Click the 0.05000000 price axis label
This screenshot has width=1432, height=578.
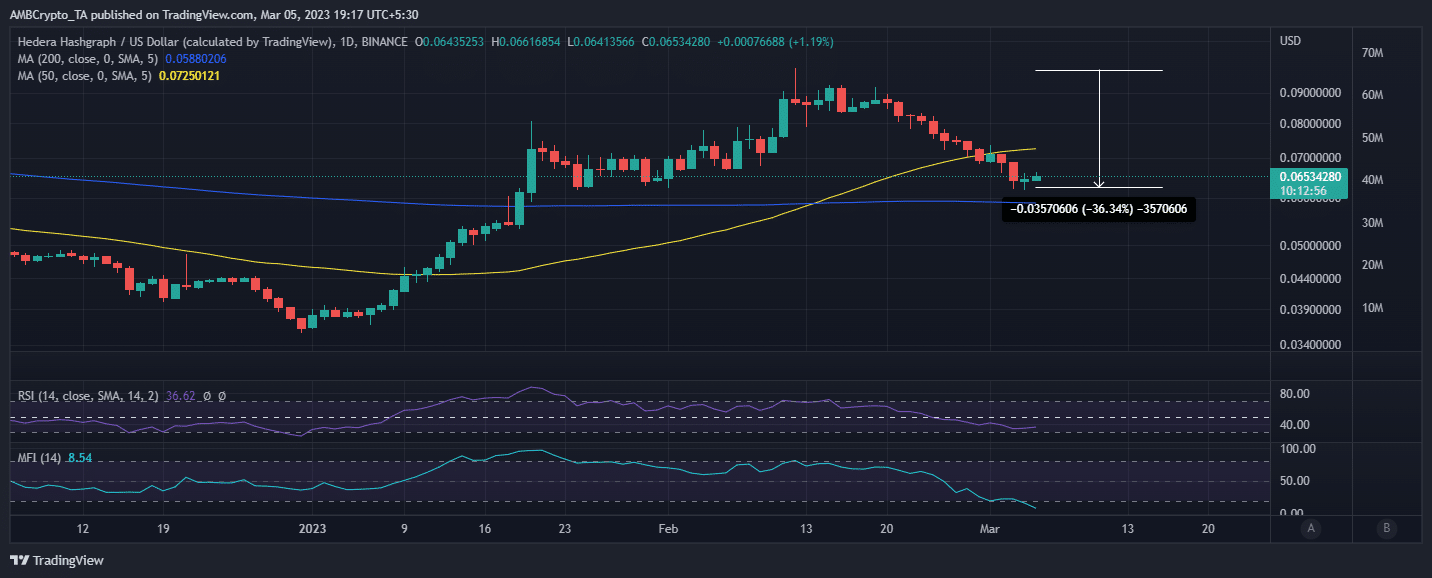[1311, 245]
